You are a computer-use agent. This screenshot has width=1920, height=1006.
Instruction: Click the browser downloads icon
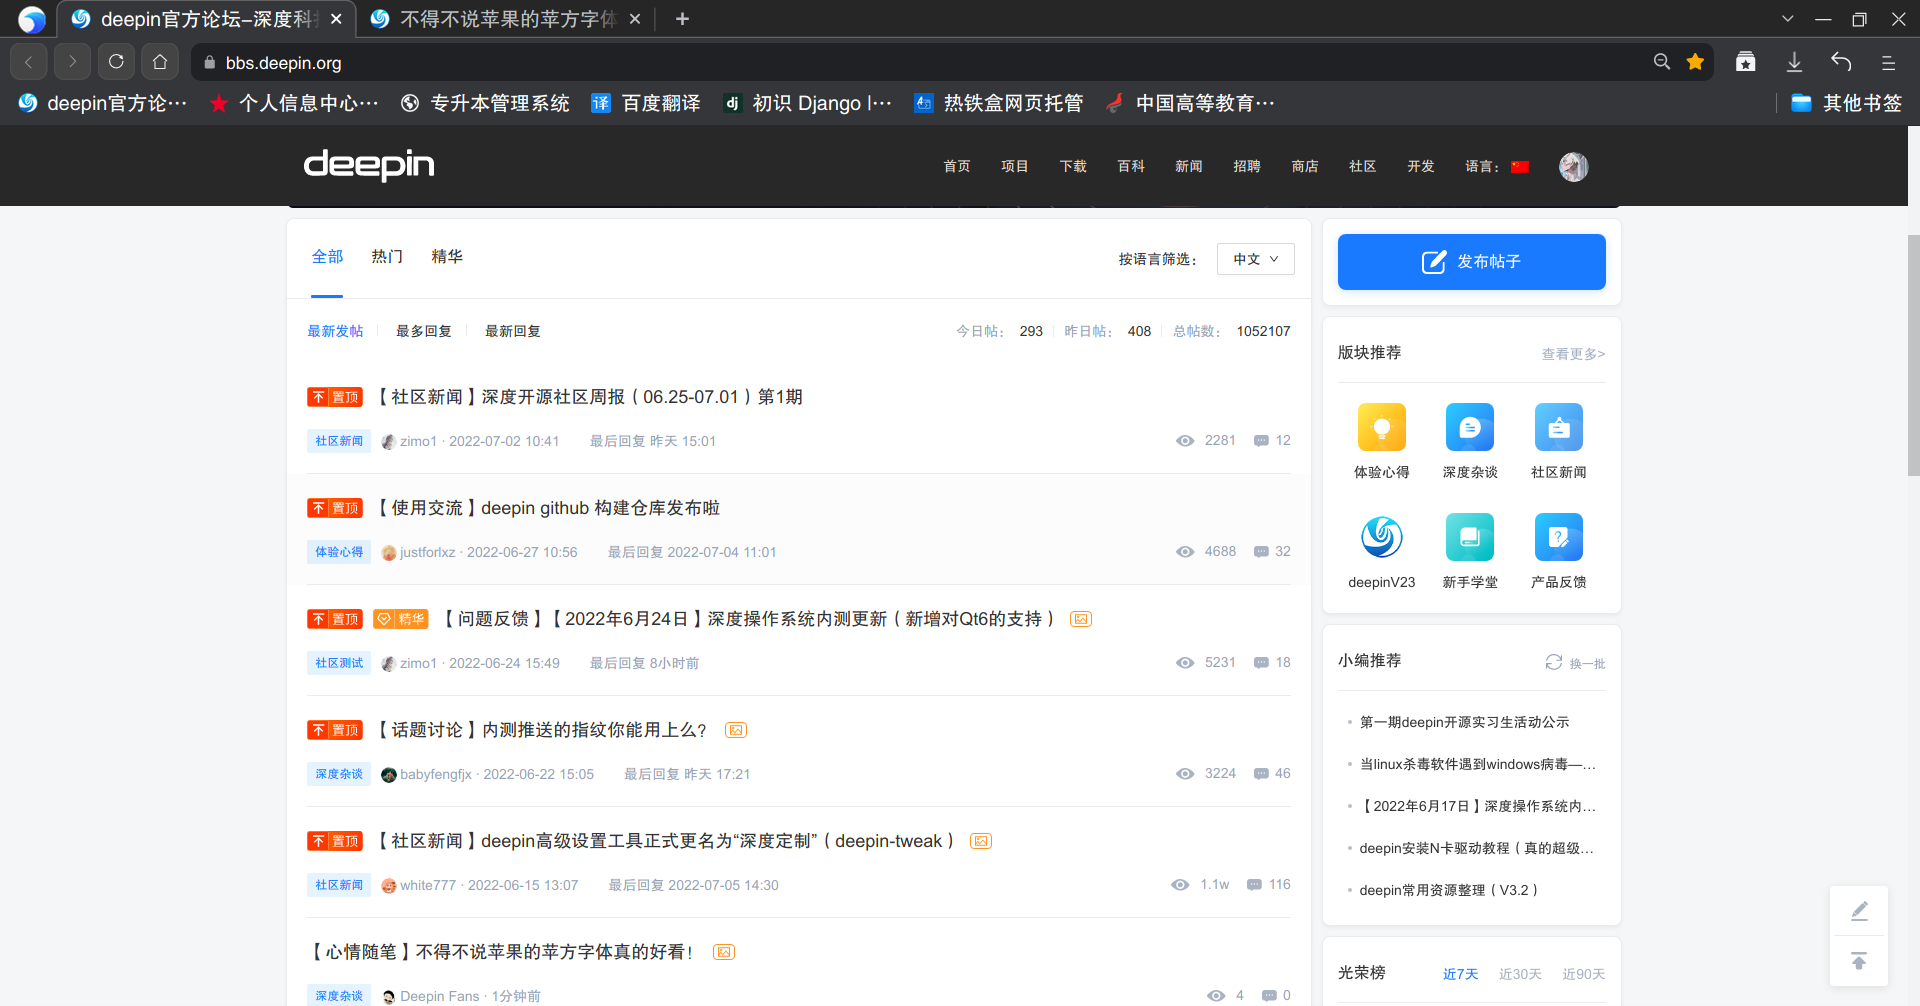tap(1794, 62)
